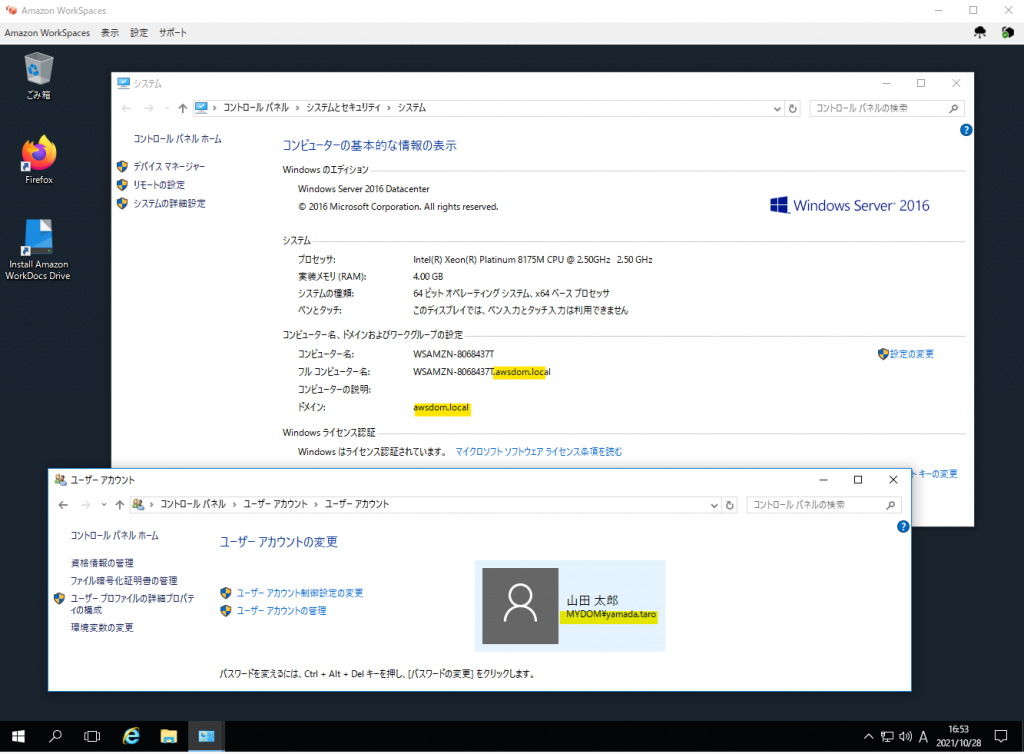This screenshot has height=754, width=1024.
Task: Click the Windows Start button
Action: (x=18, y=736)
